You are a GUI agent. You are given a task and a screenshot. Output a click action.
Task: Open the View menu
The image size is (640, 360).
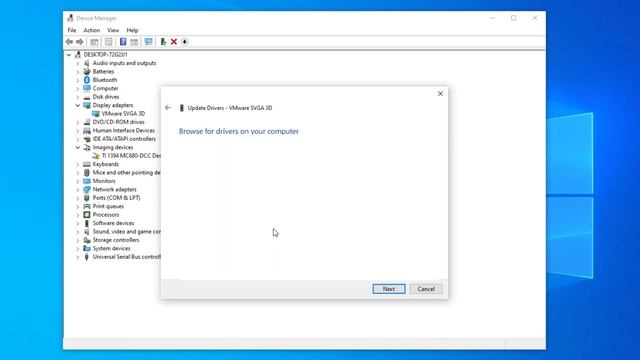tap(113, 30)
